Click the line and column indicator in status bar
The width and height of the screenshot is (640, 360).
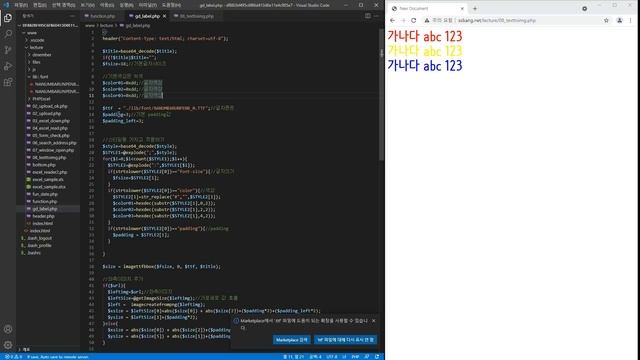click(293, 357)
